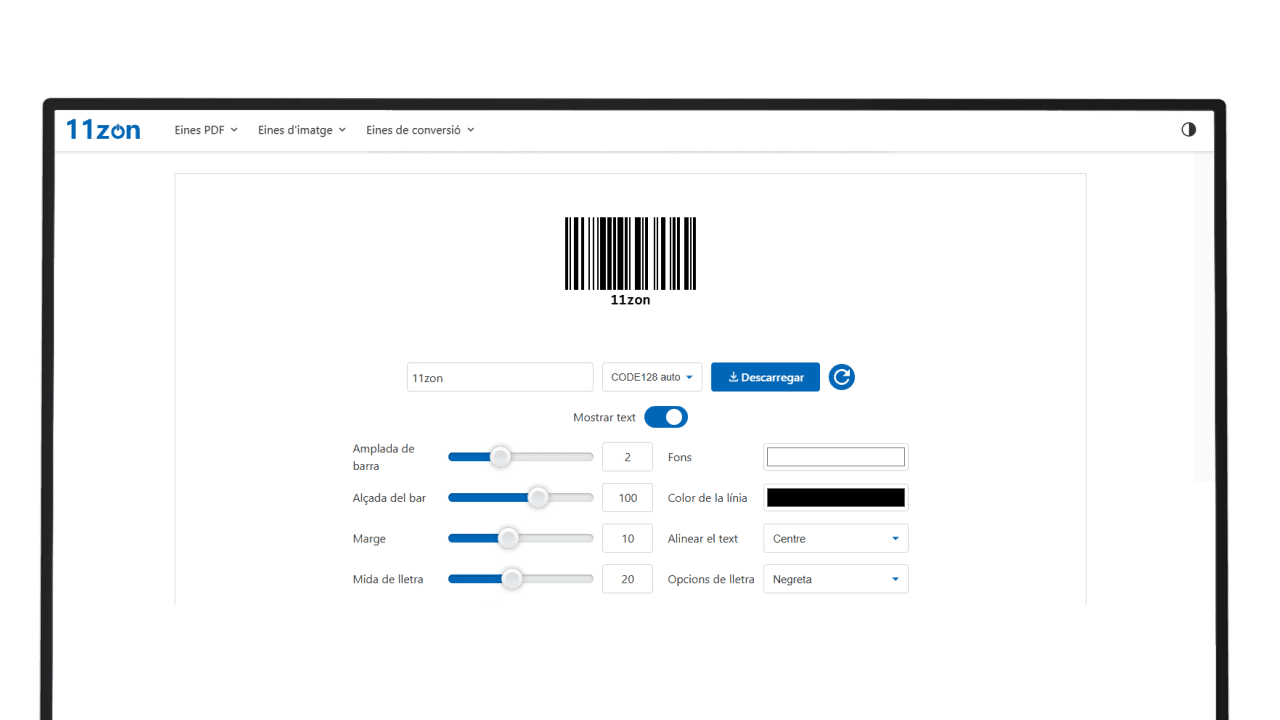Click the Amplada de barra slider
Image resolution: width=1280 pixels, height=720 pixels.
click(520, 457)
